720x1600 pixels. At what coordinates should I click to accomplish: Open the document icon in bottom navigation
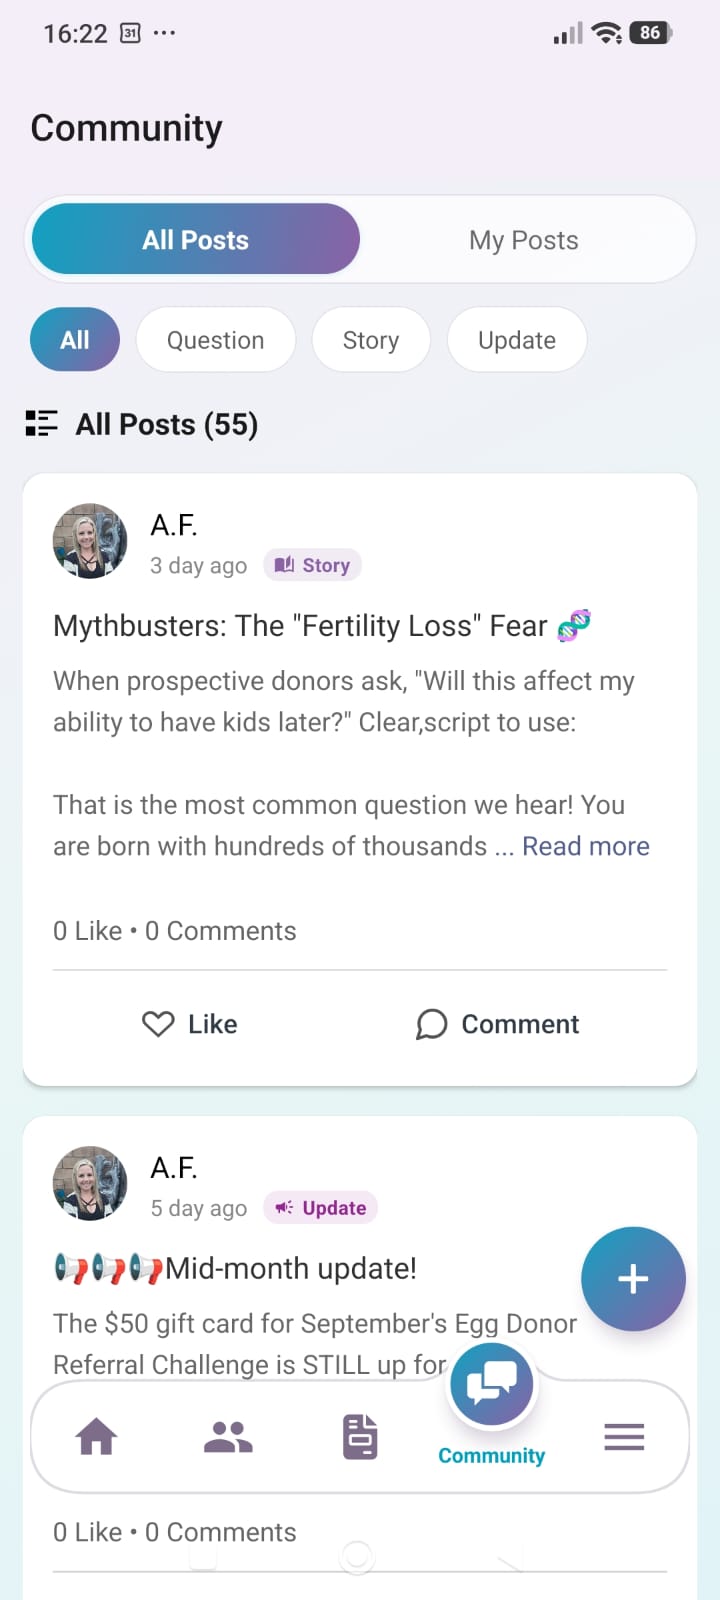tap(360, 1437)
